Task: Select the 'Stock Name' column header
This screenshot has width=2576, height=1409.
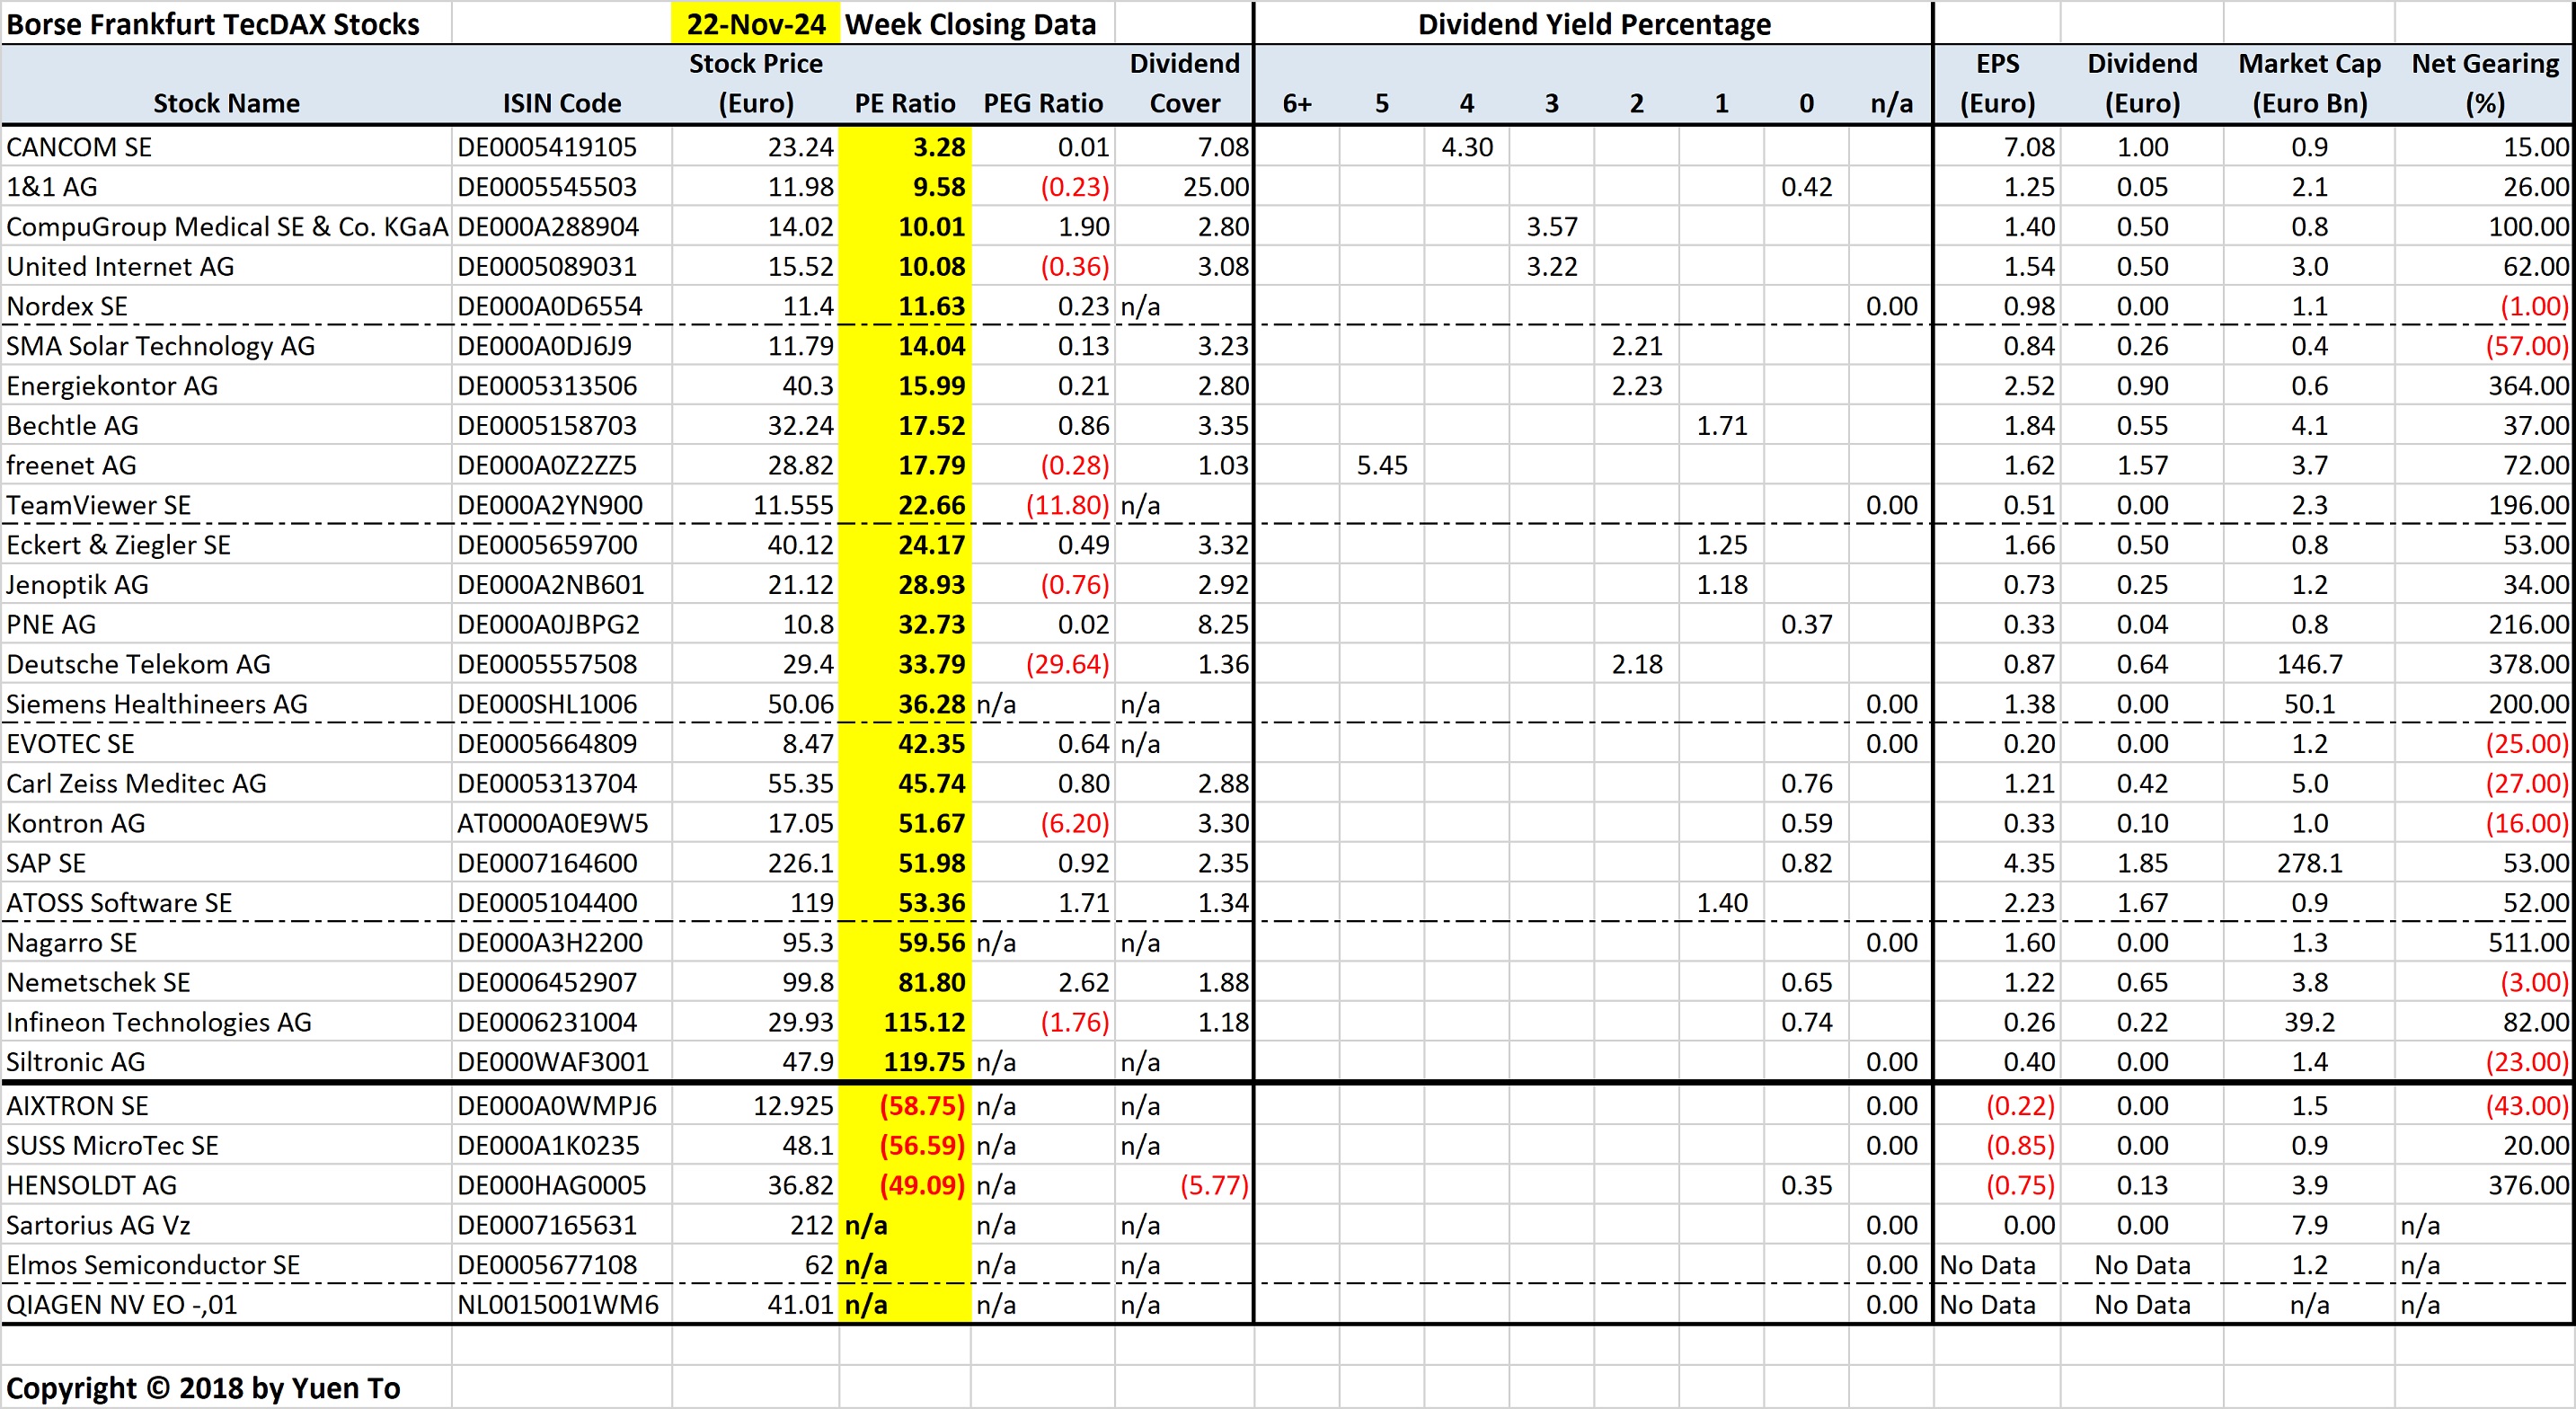Action: 226,103
